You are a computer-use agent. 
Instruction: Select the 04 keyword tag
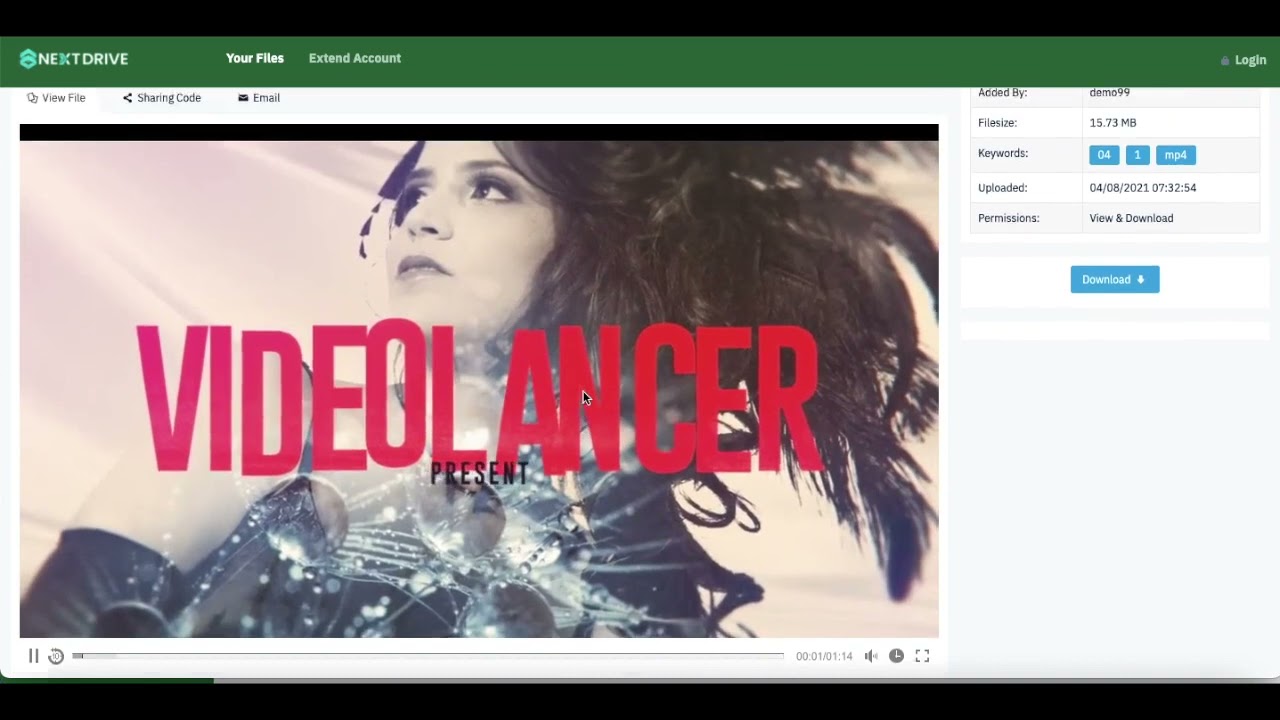(x=1104, y=155)
